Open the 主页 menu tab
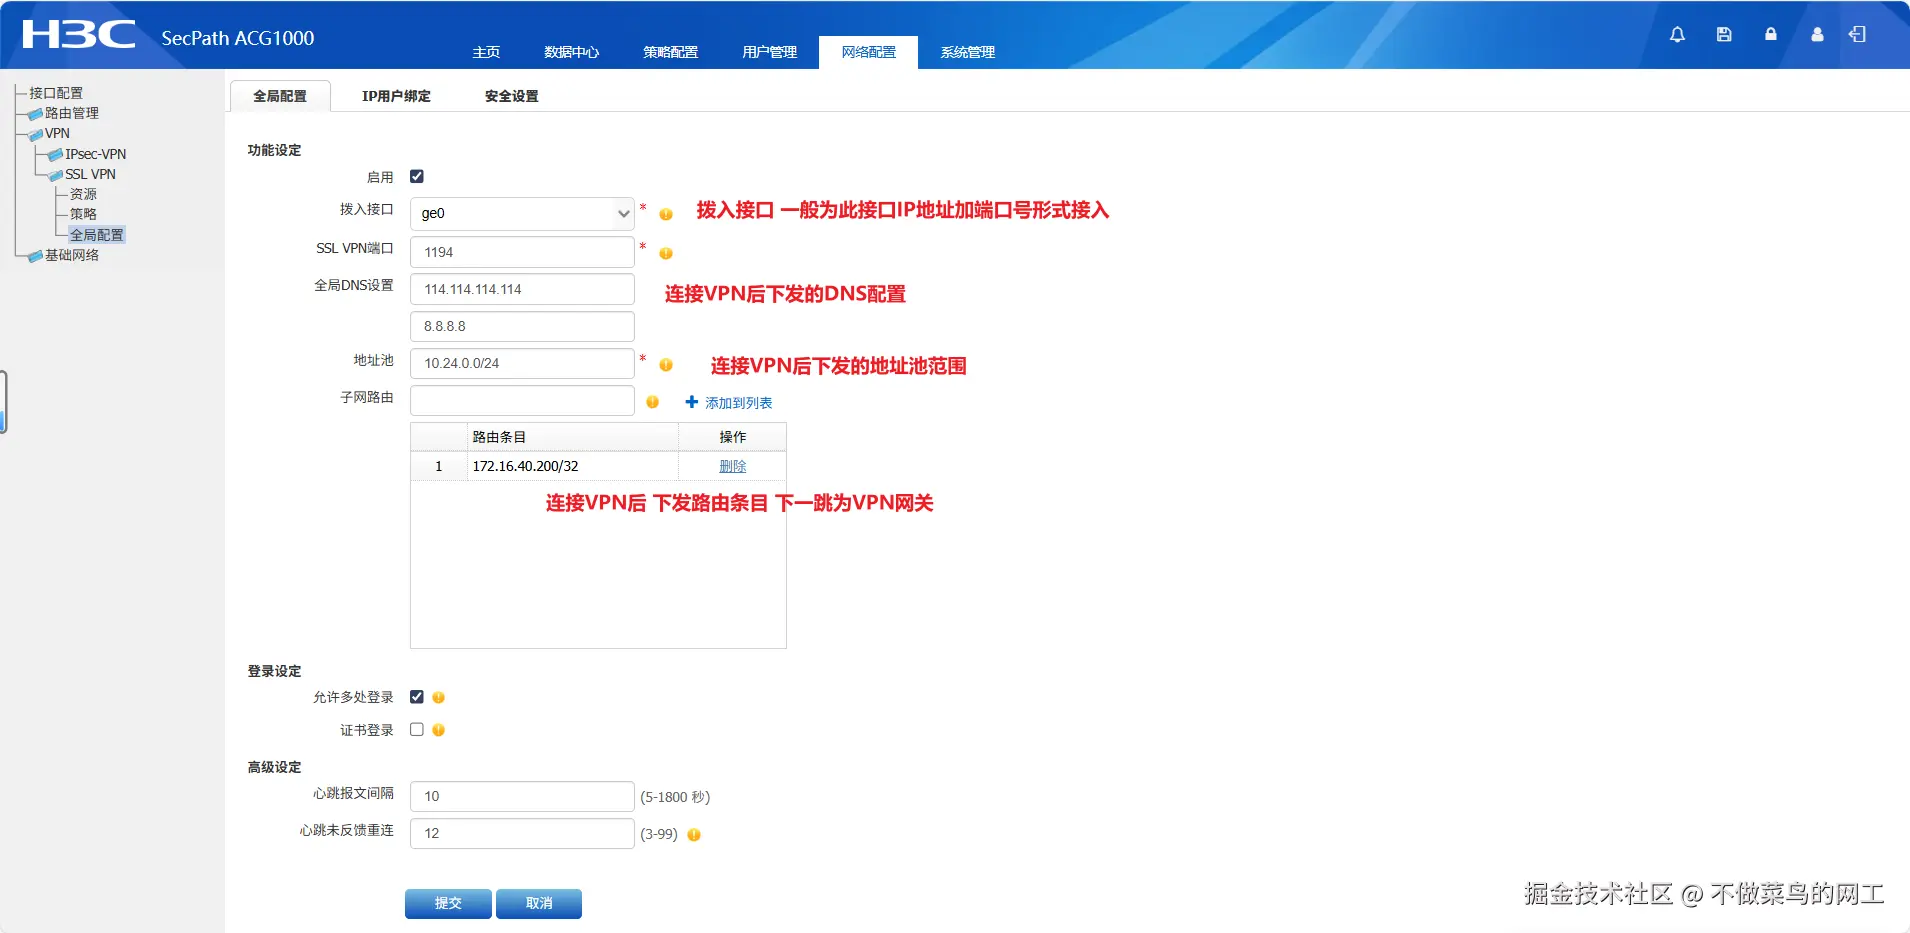Viewport: 1910px width, 933px height. click(486, 52)
